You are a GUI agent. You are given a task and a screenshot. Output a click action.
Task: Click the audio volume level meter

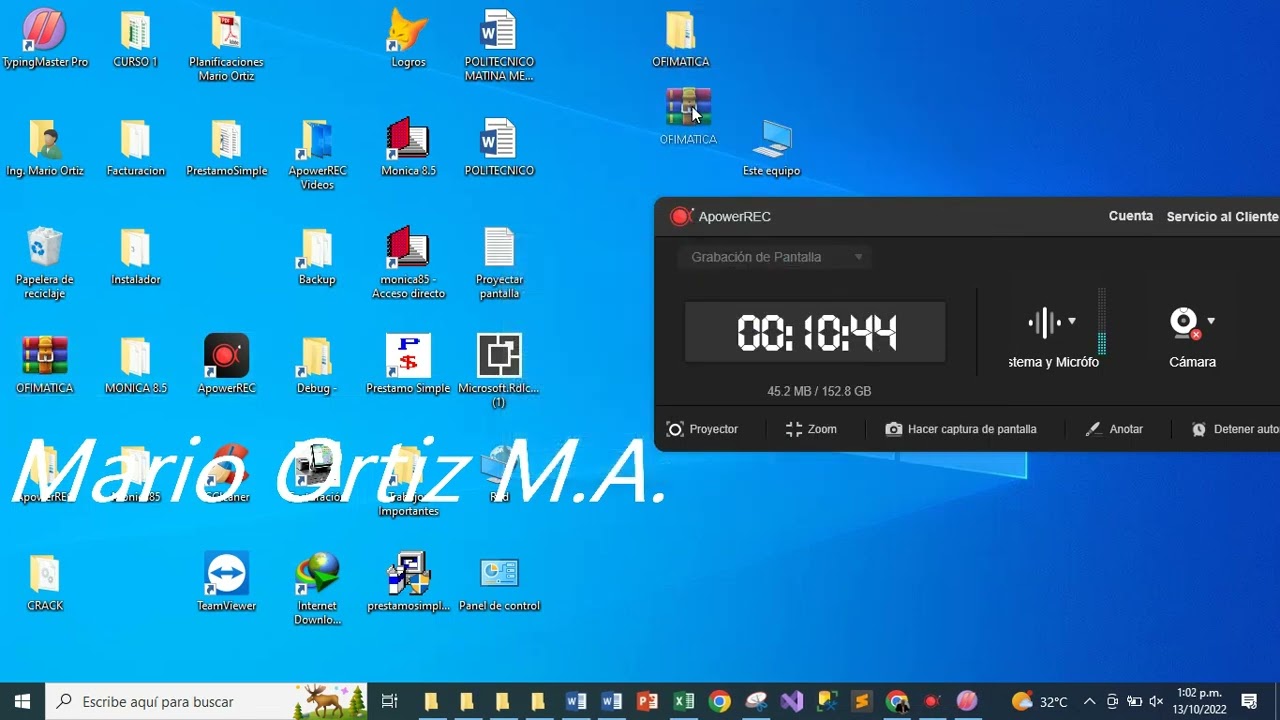coord(1102,322)
